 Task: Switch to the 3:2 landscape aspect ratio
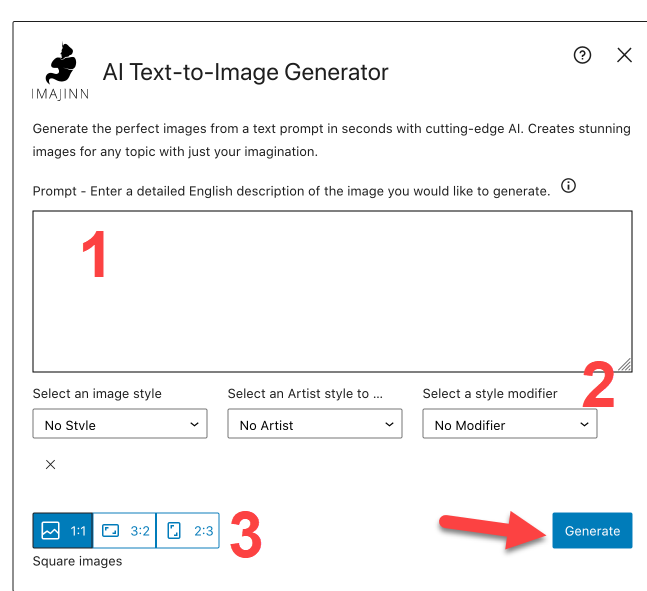[125, 530]
